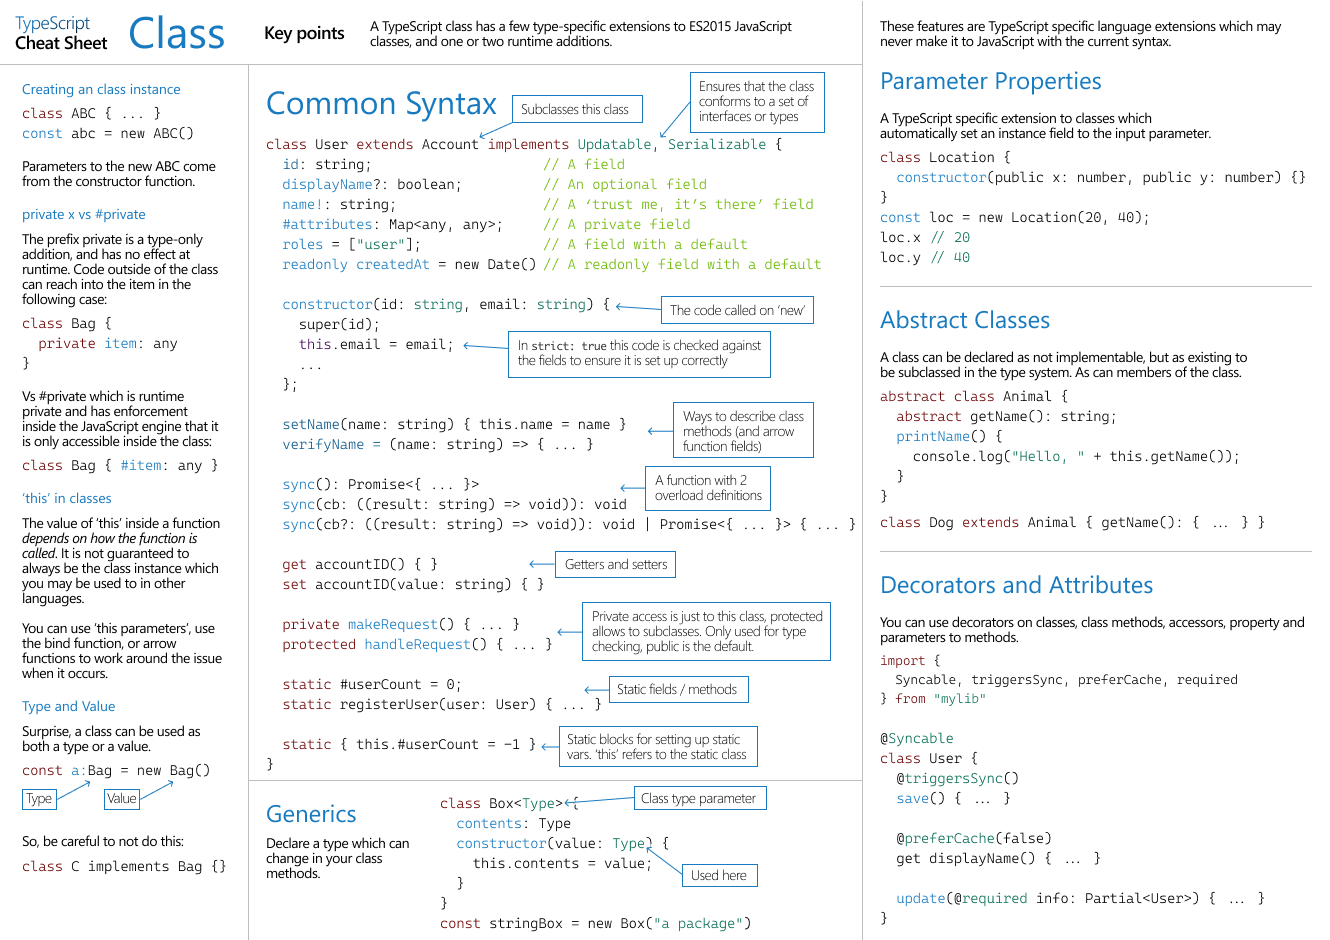Expand the "Abstract Classes" section heading
Image resolution: width=1330 pixels, height=940 pixels.
(965, 320)
